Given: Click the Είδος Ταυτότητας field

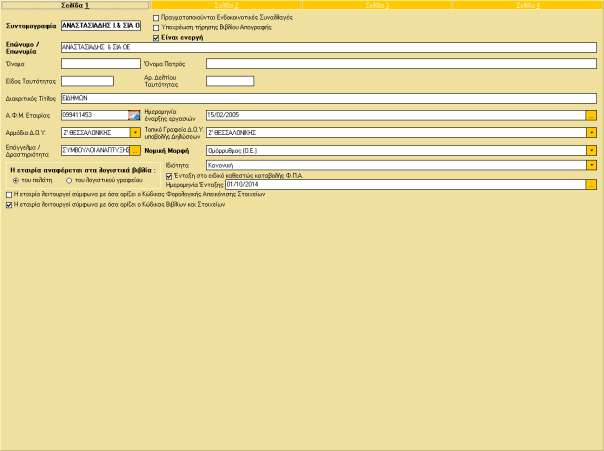Looking at the screenshot, I should tap(87, 81).
